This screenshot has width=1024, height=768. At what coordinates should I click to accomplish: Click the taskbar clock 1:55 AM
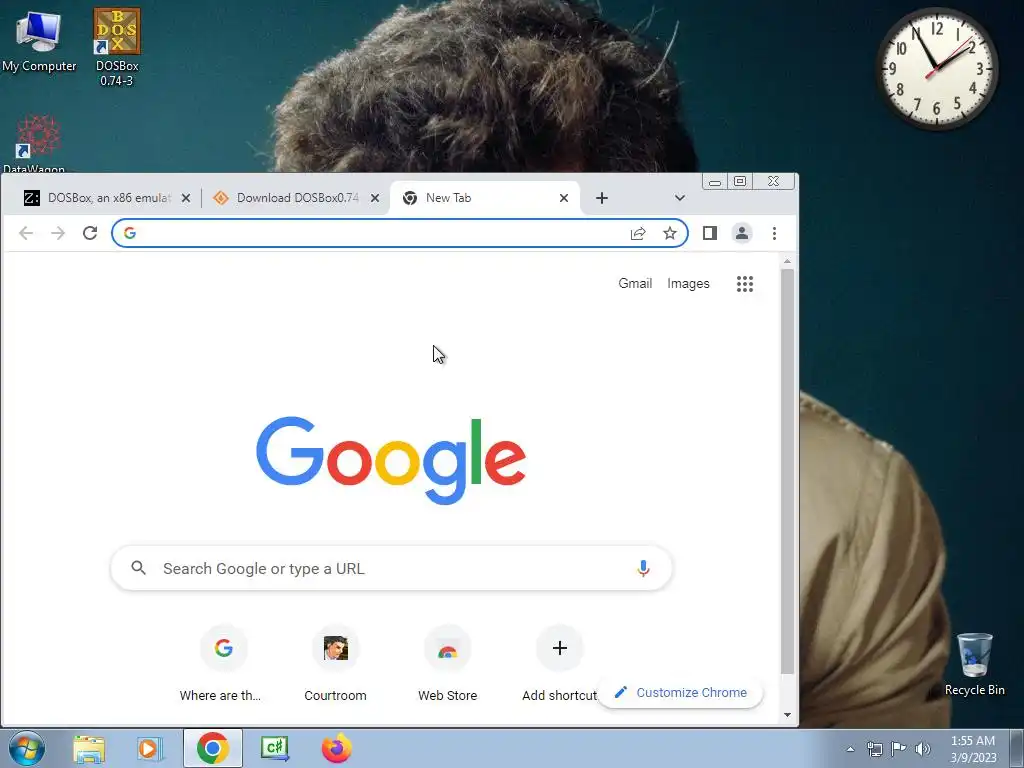click(973, 749)
